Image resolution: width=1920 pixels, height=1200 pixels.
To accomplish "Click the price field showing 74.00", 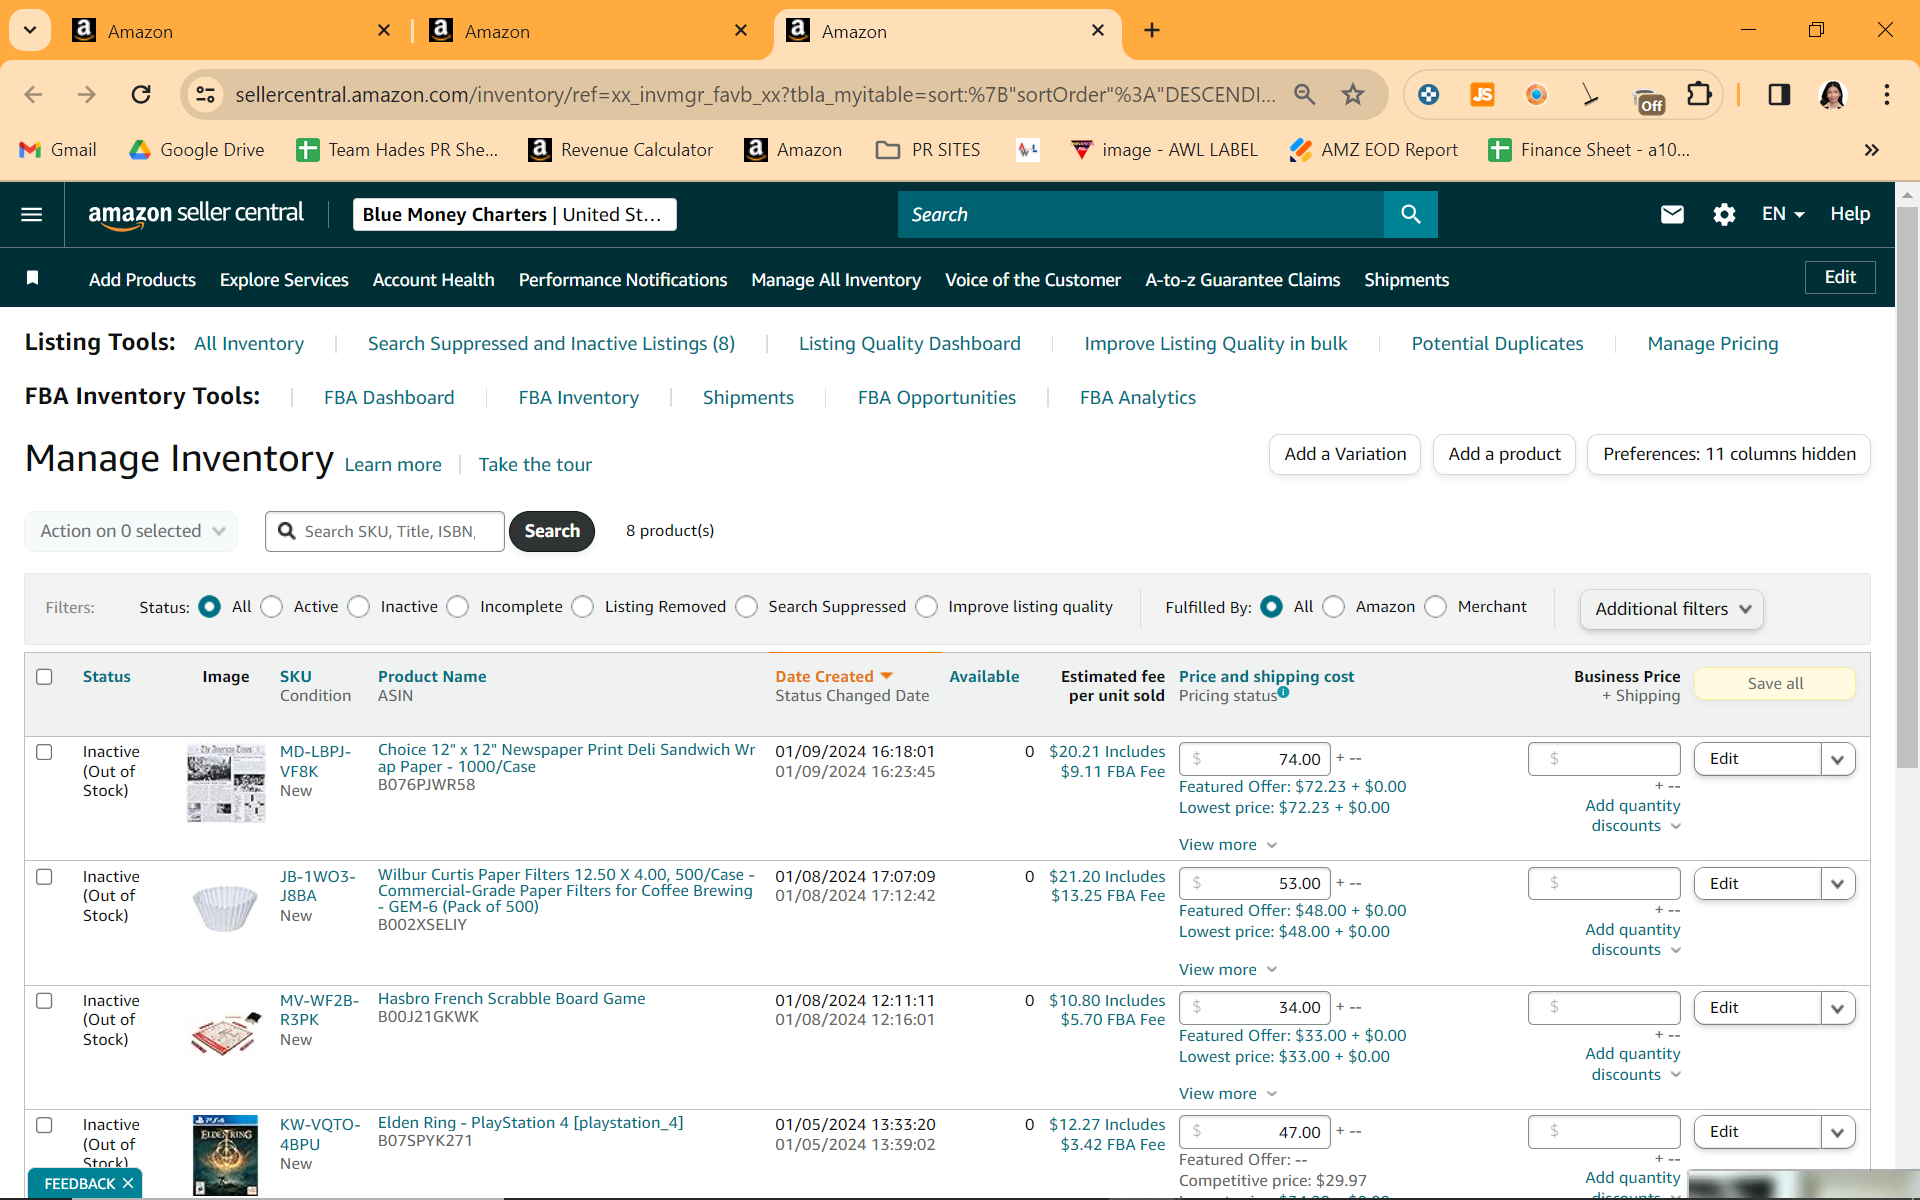I will [x=1255, y=759].
